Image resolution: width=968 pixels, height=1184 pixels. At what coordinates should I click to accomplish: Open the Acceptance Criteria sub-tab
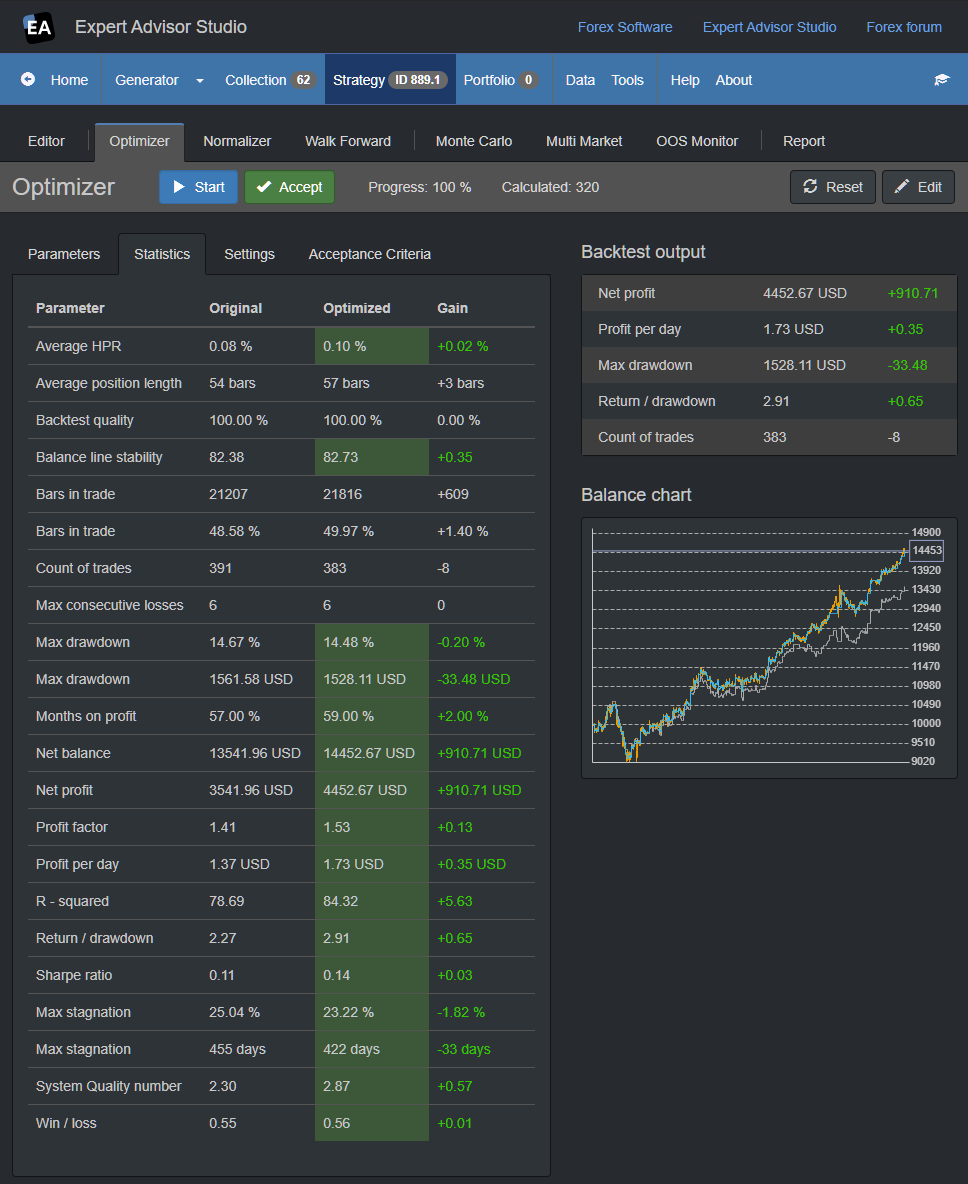369,254
